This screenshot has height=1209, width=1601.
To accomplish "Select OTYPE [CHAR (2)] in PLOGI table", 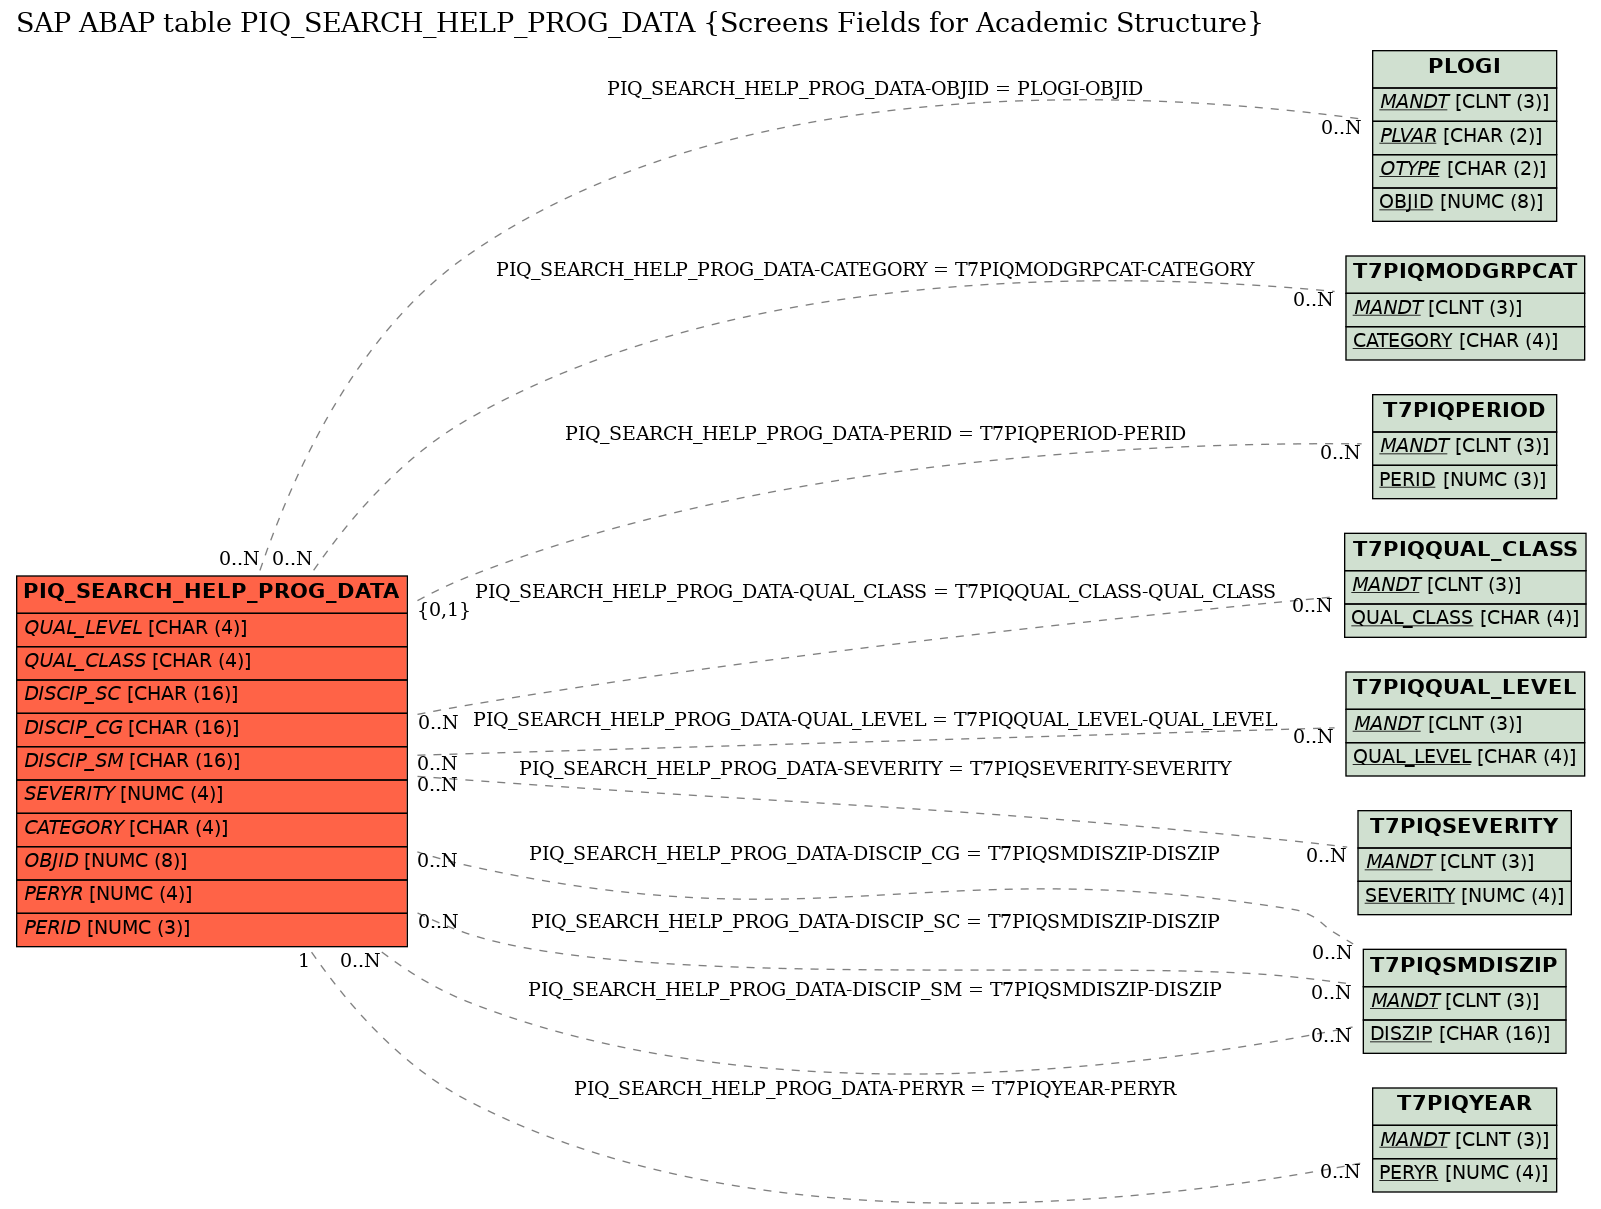I will pos(1464,170).
